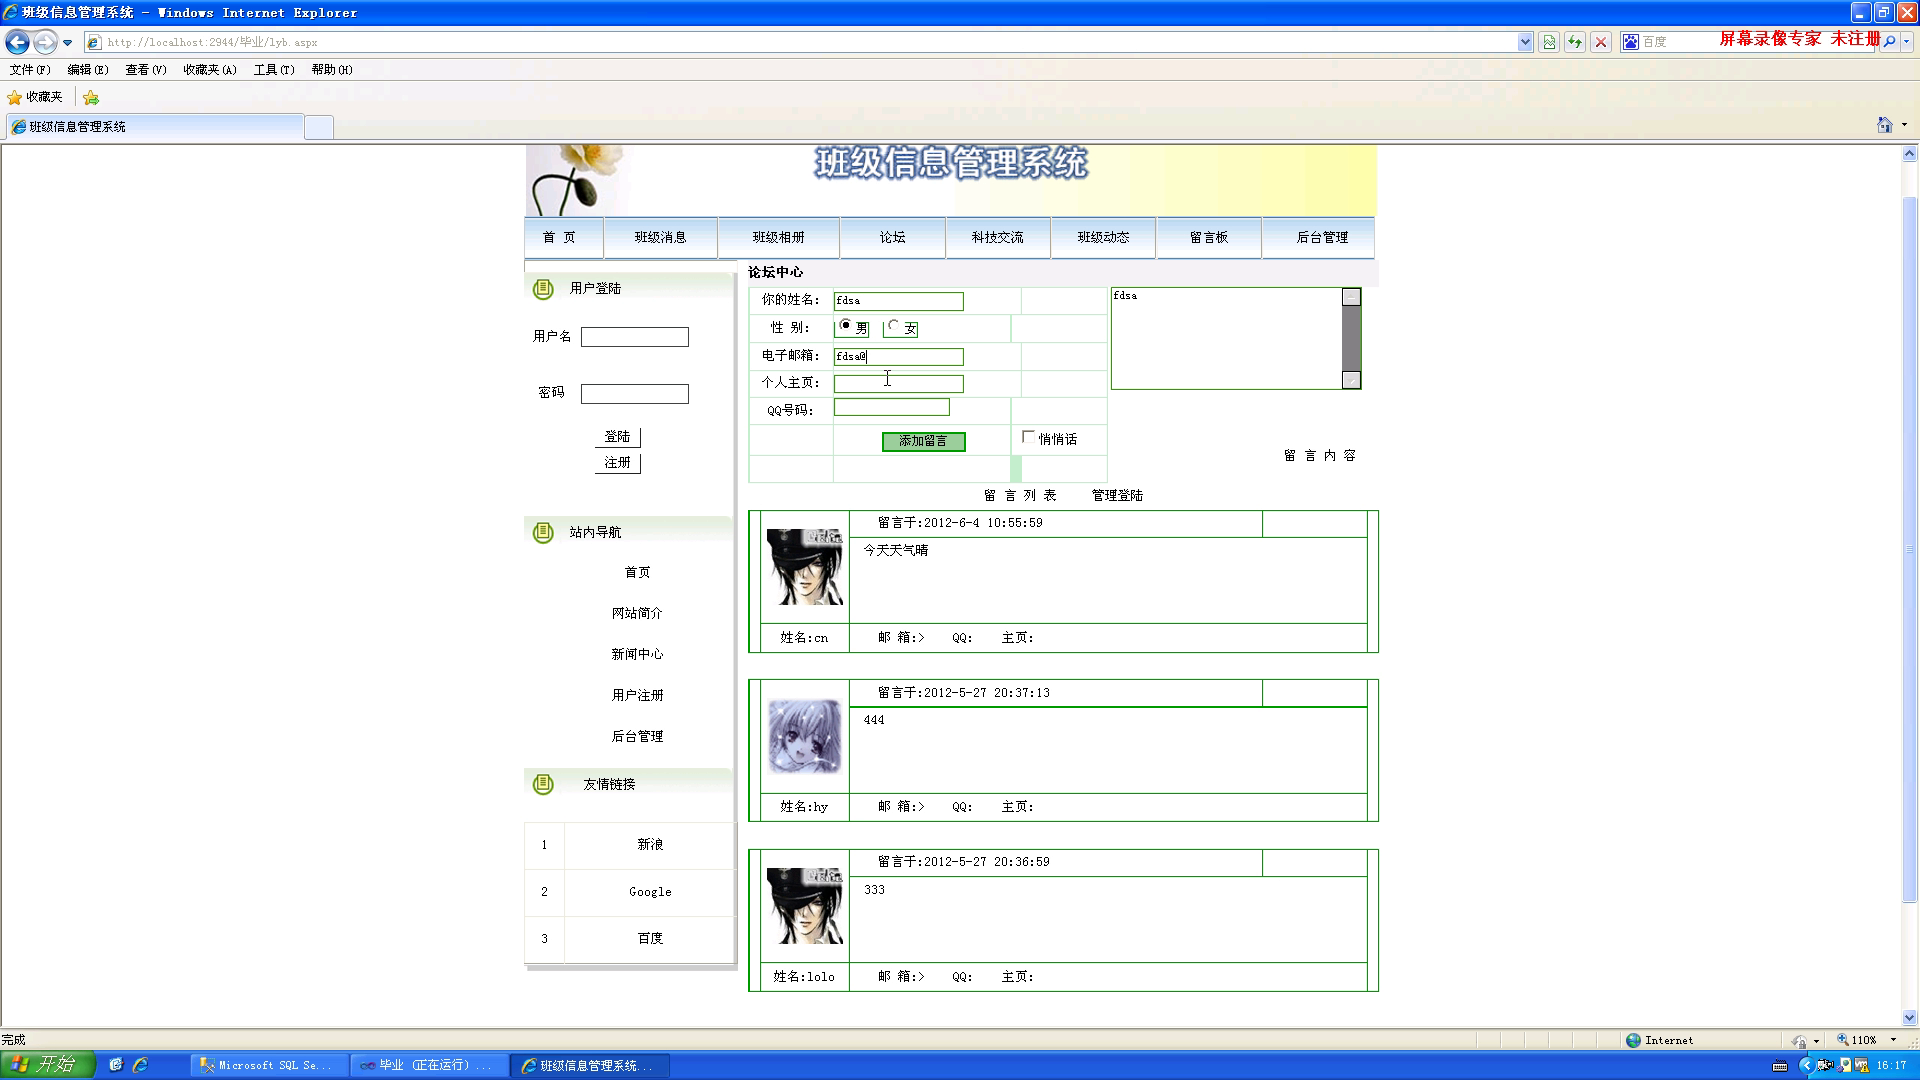Screen dimensions: 1920x1080
Task: Click the 密码 input field
Action: [635, 394]
